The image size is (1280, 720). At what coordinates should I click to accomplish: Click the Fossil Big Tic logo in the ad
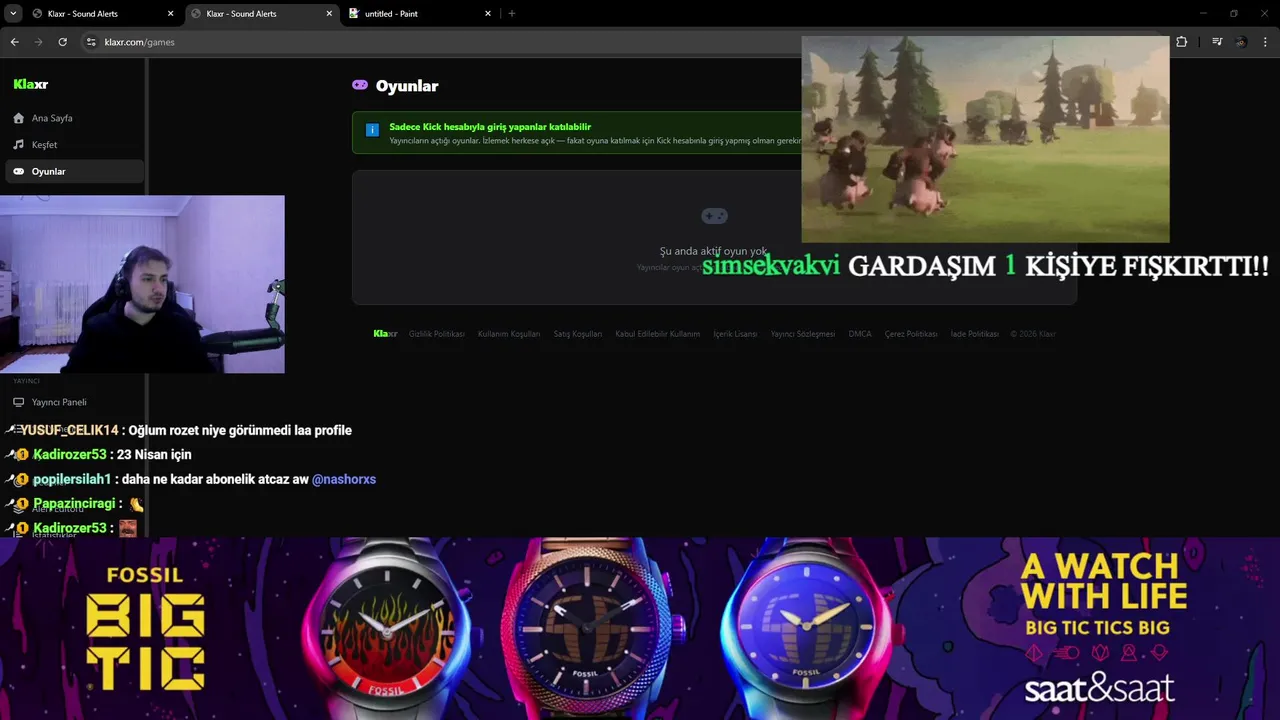click(146, 628)
